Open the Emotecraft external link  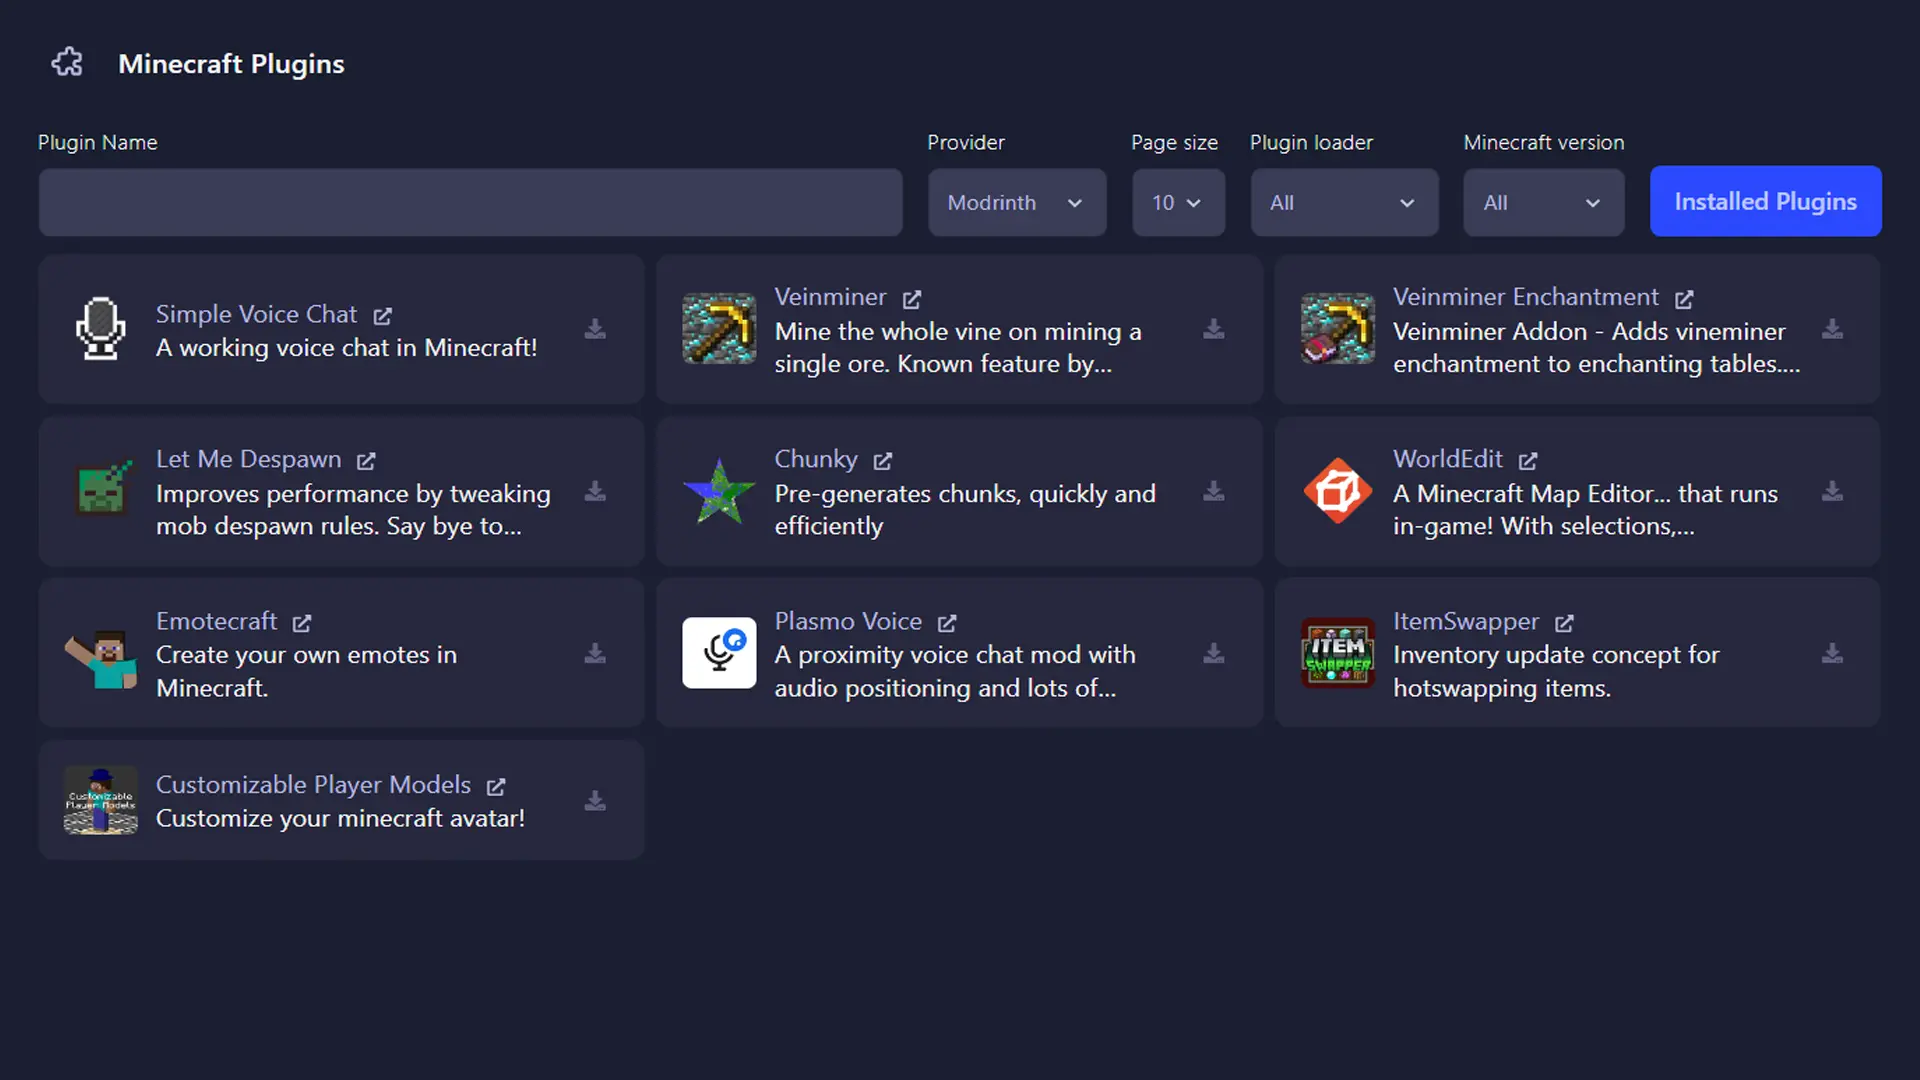click(x=302, y=622)
